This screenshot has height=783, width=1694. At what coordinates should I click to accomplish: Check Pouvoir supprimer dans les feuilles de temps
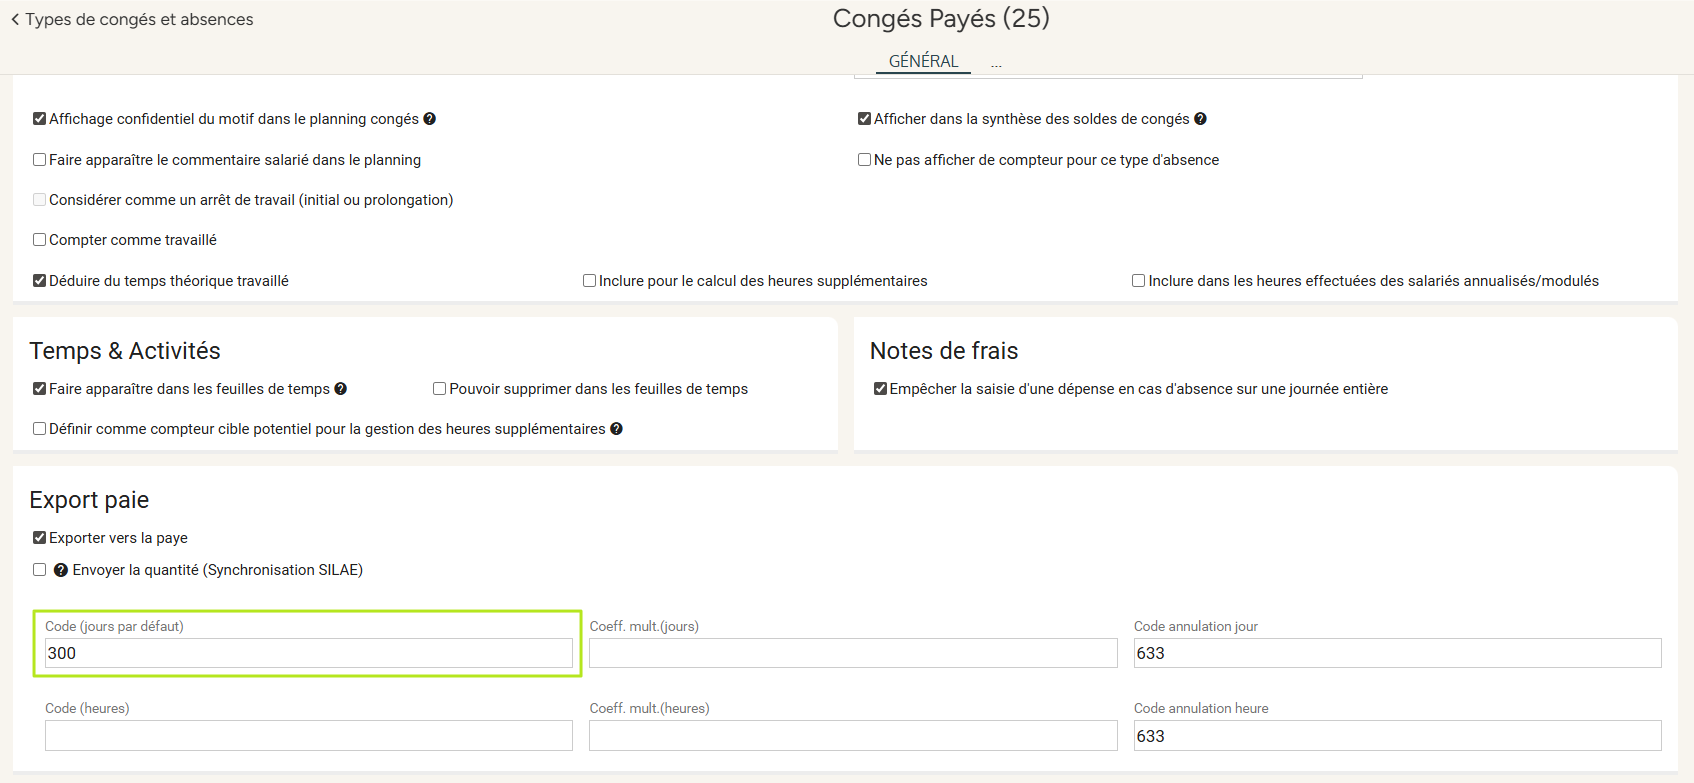[x=439, y=389]
